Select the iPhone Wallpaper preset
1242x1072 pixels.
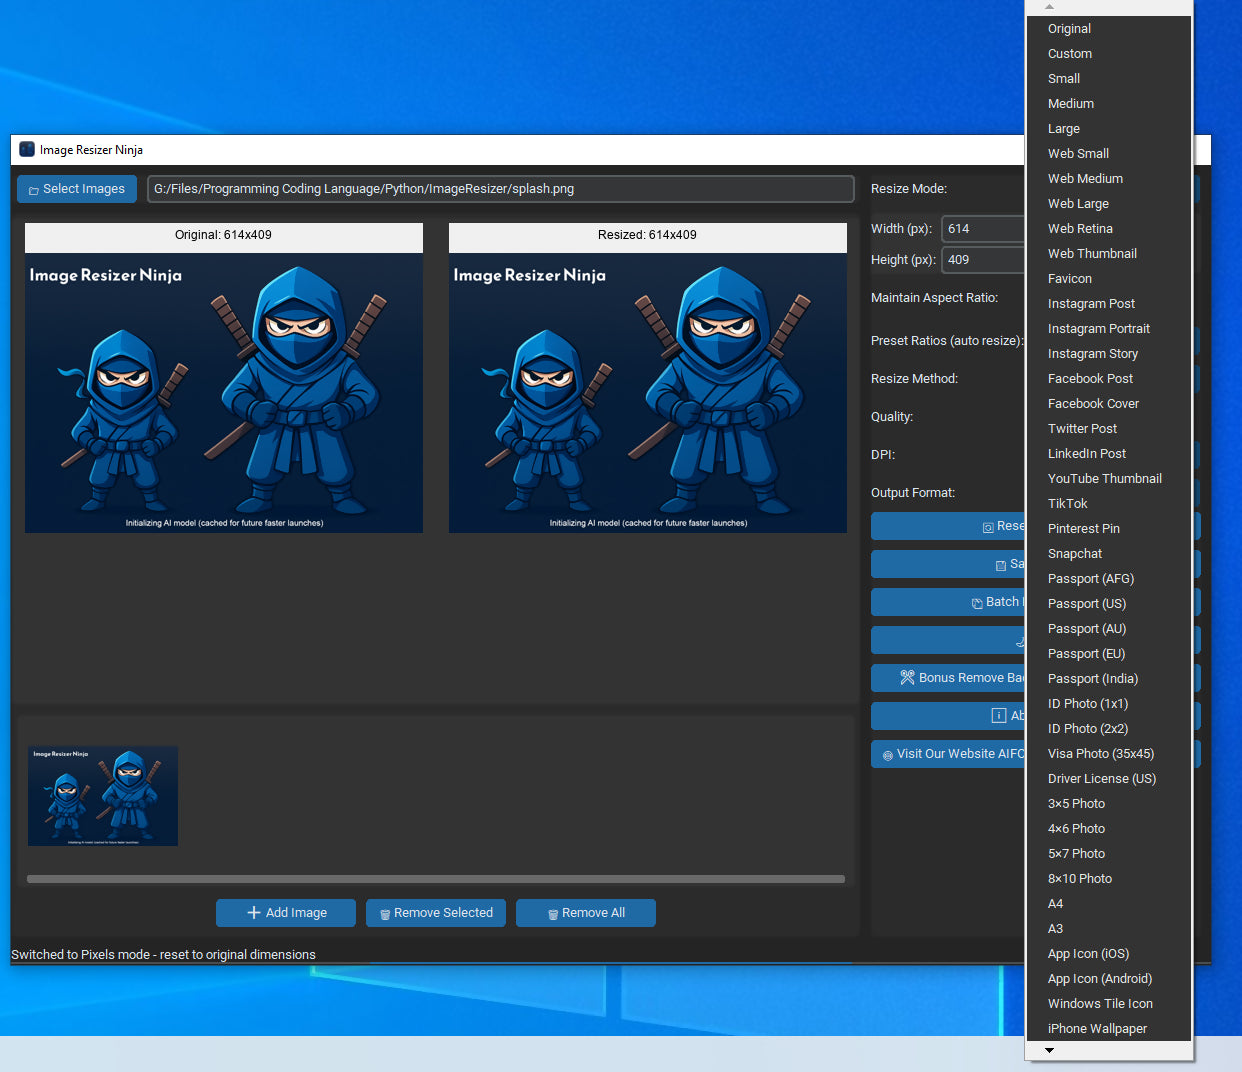point(1109,1029)
